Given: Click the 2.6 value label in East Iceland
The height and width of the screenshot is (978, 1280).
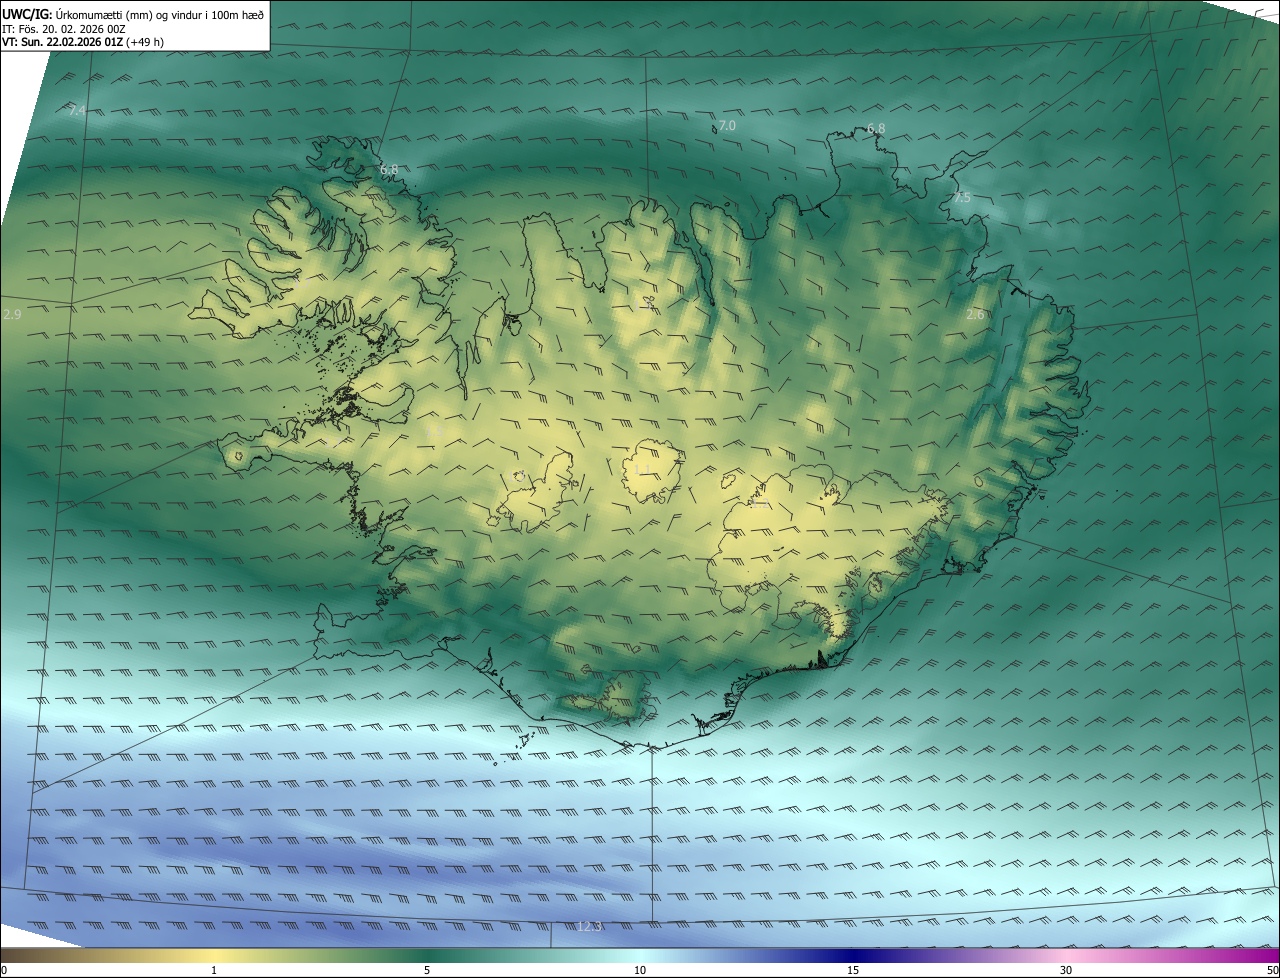Looking at the screenshot, I should point(975,314).
